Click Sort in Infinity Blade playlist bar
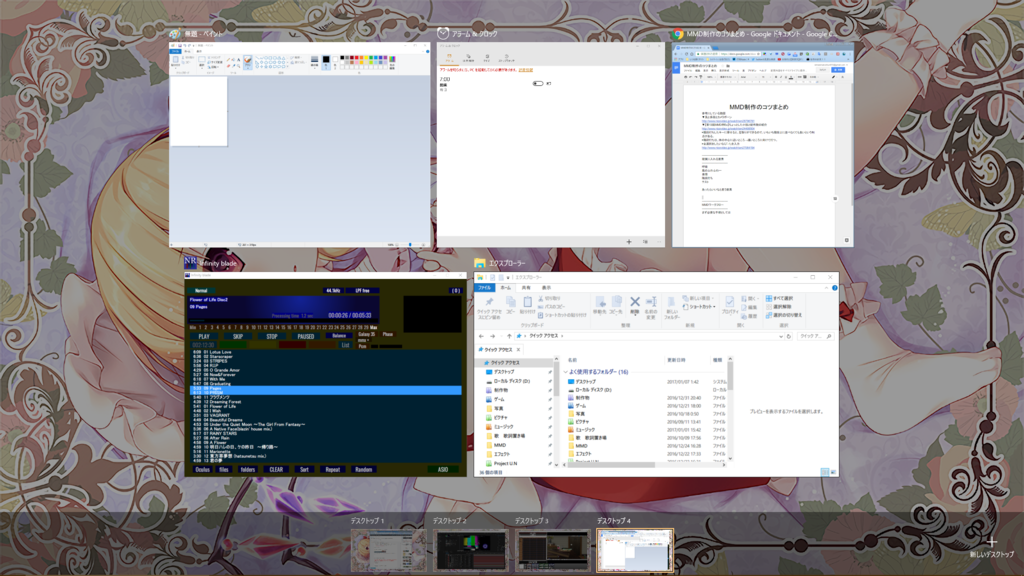This screenshot has width=1024, height=576. [x=304, y=470]
